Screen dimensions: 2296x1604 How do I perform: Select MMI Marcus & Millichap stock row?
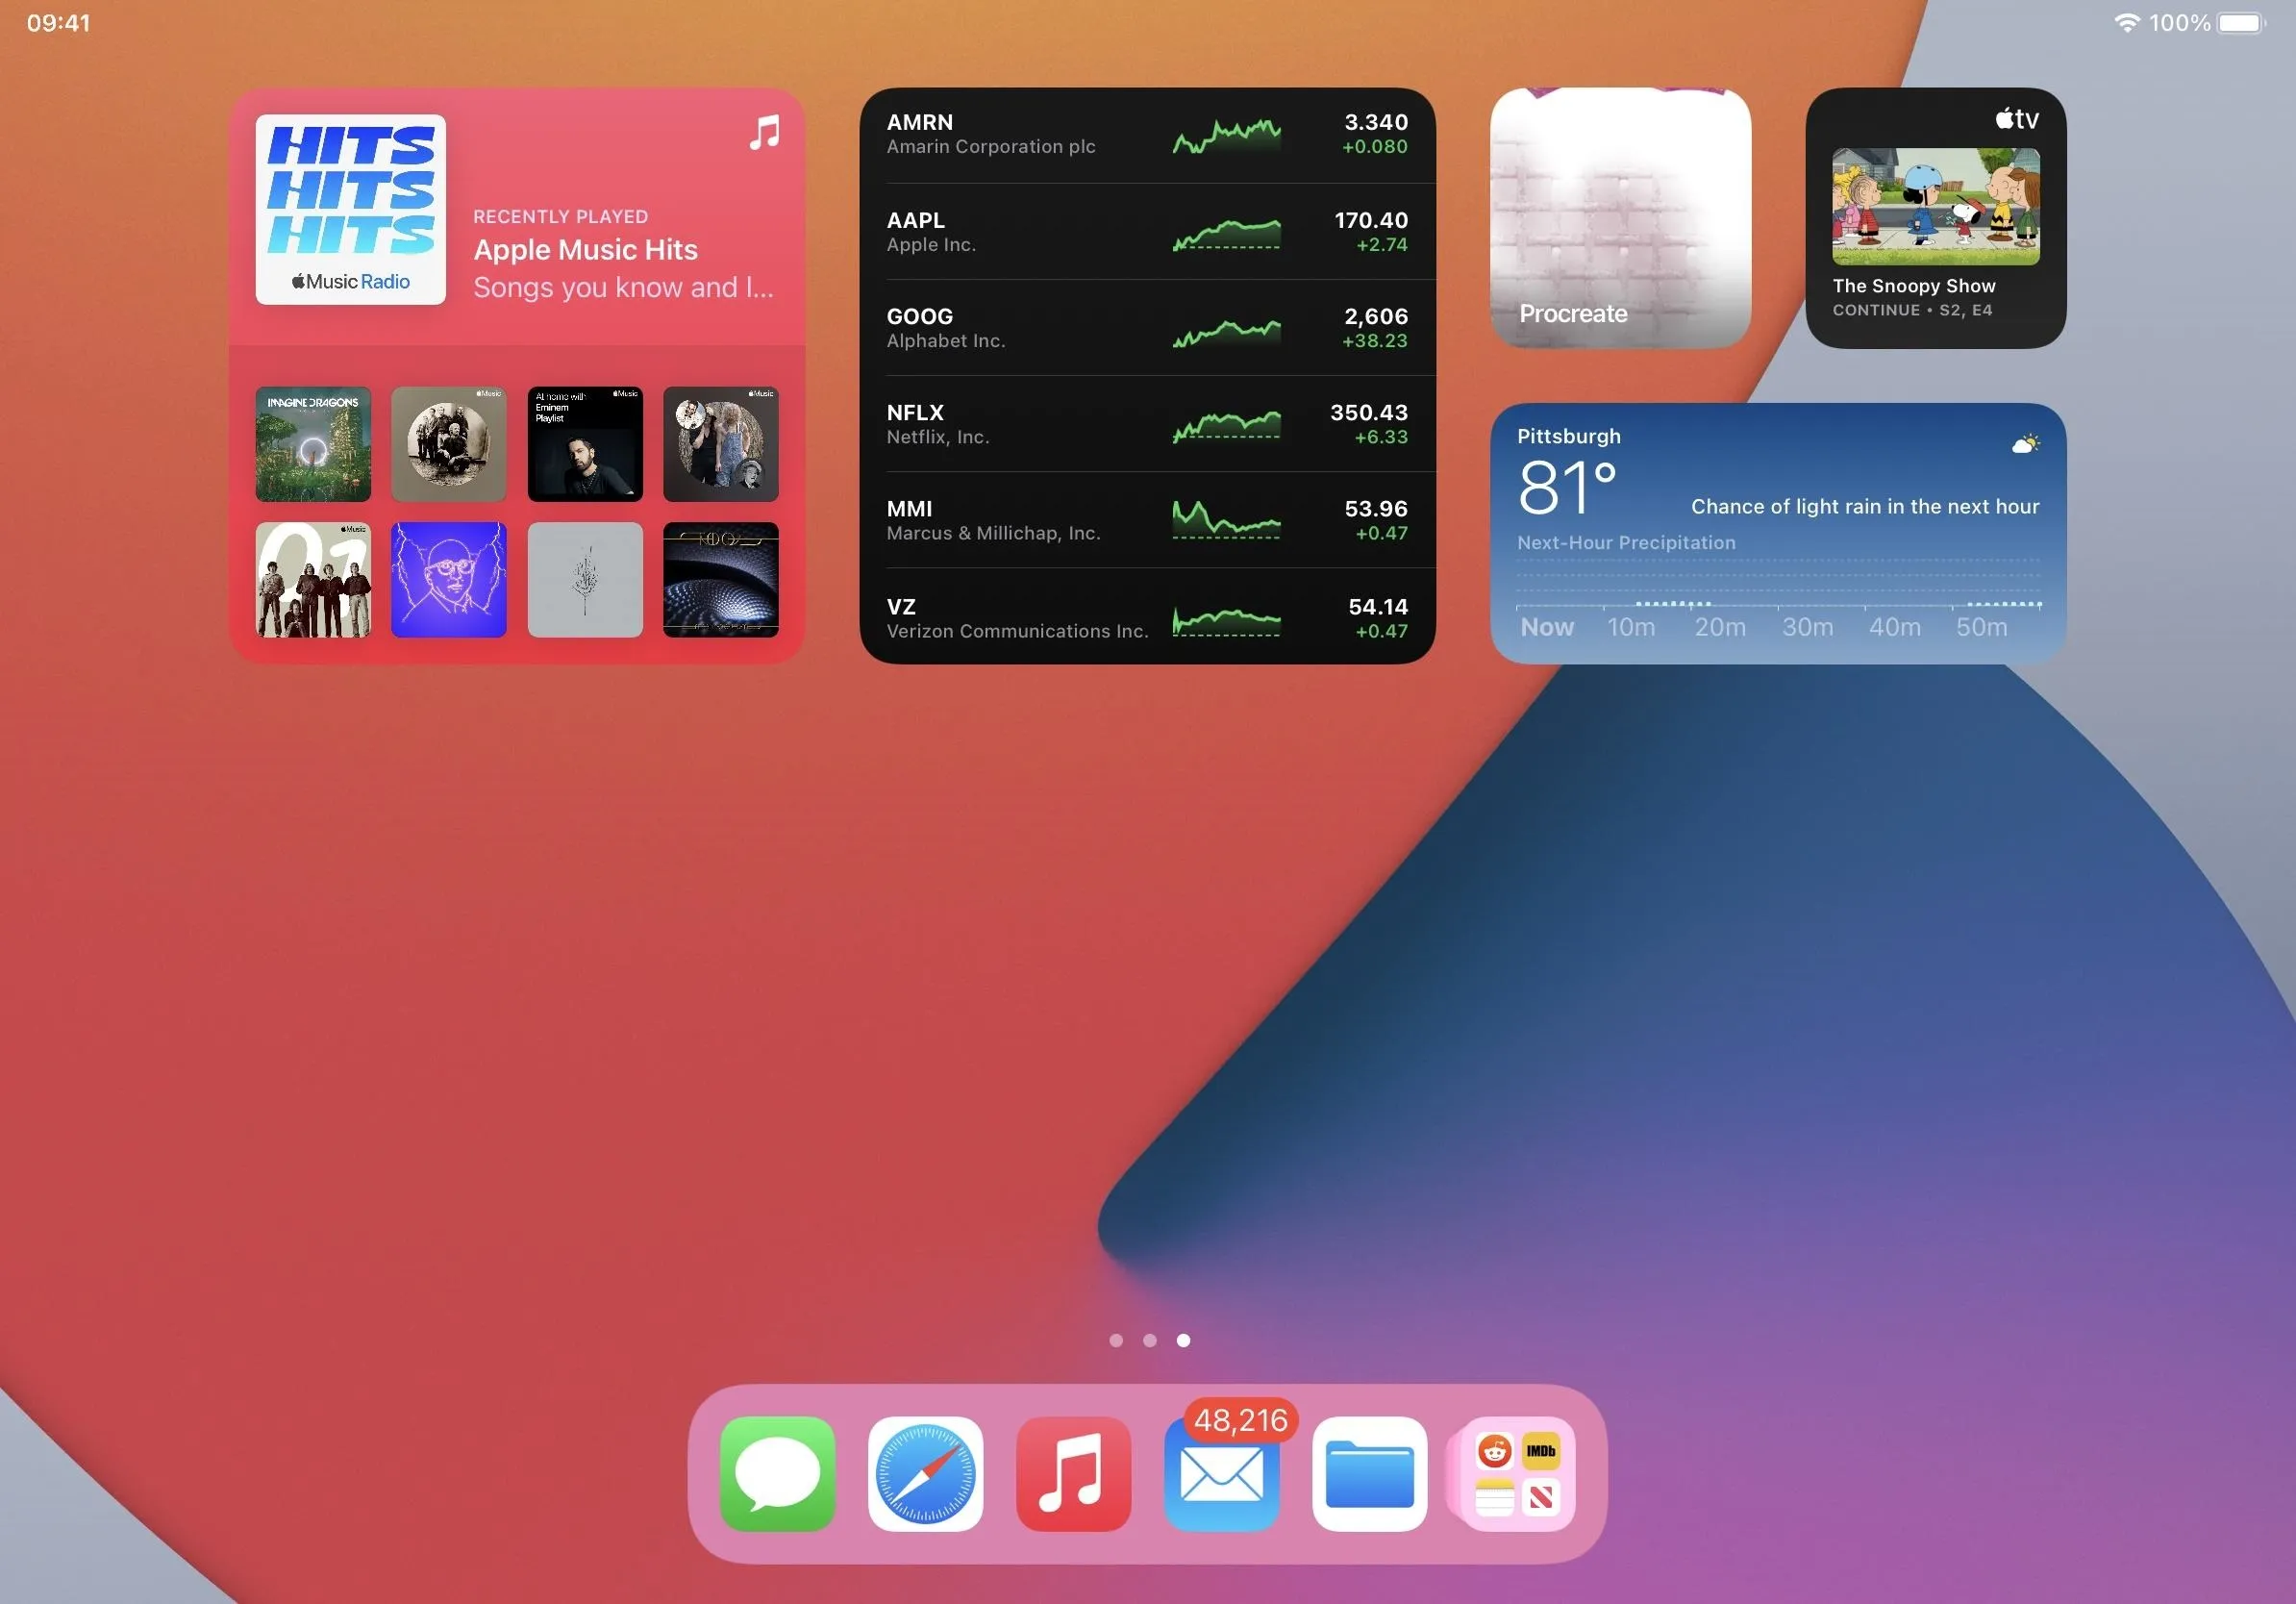[1147, 520]
